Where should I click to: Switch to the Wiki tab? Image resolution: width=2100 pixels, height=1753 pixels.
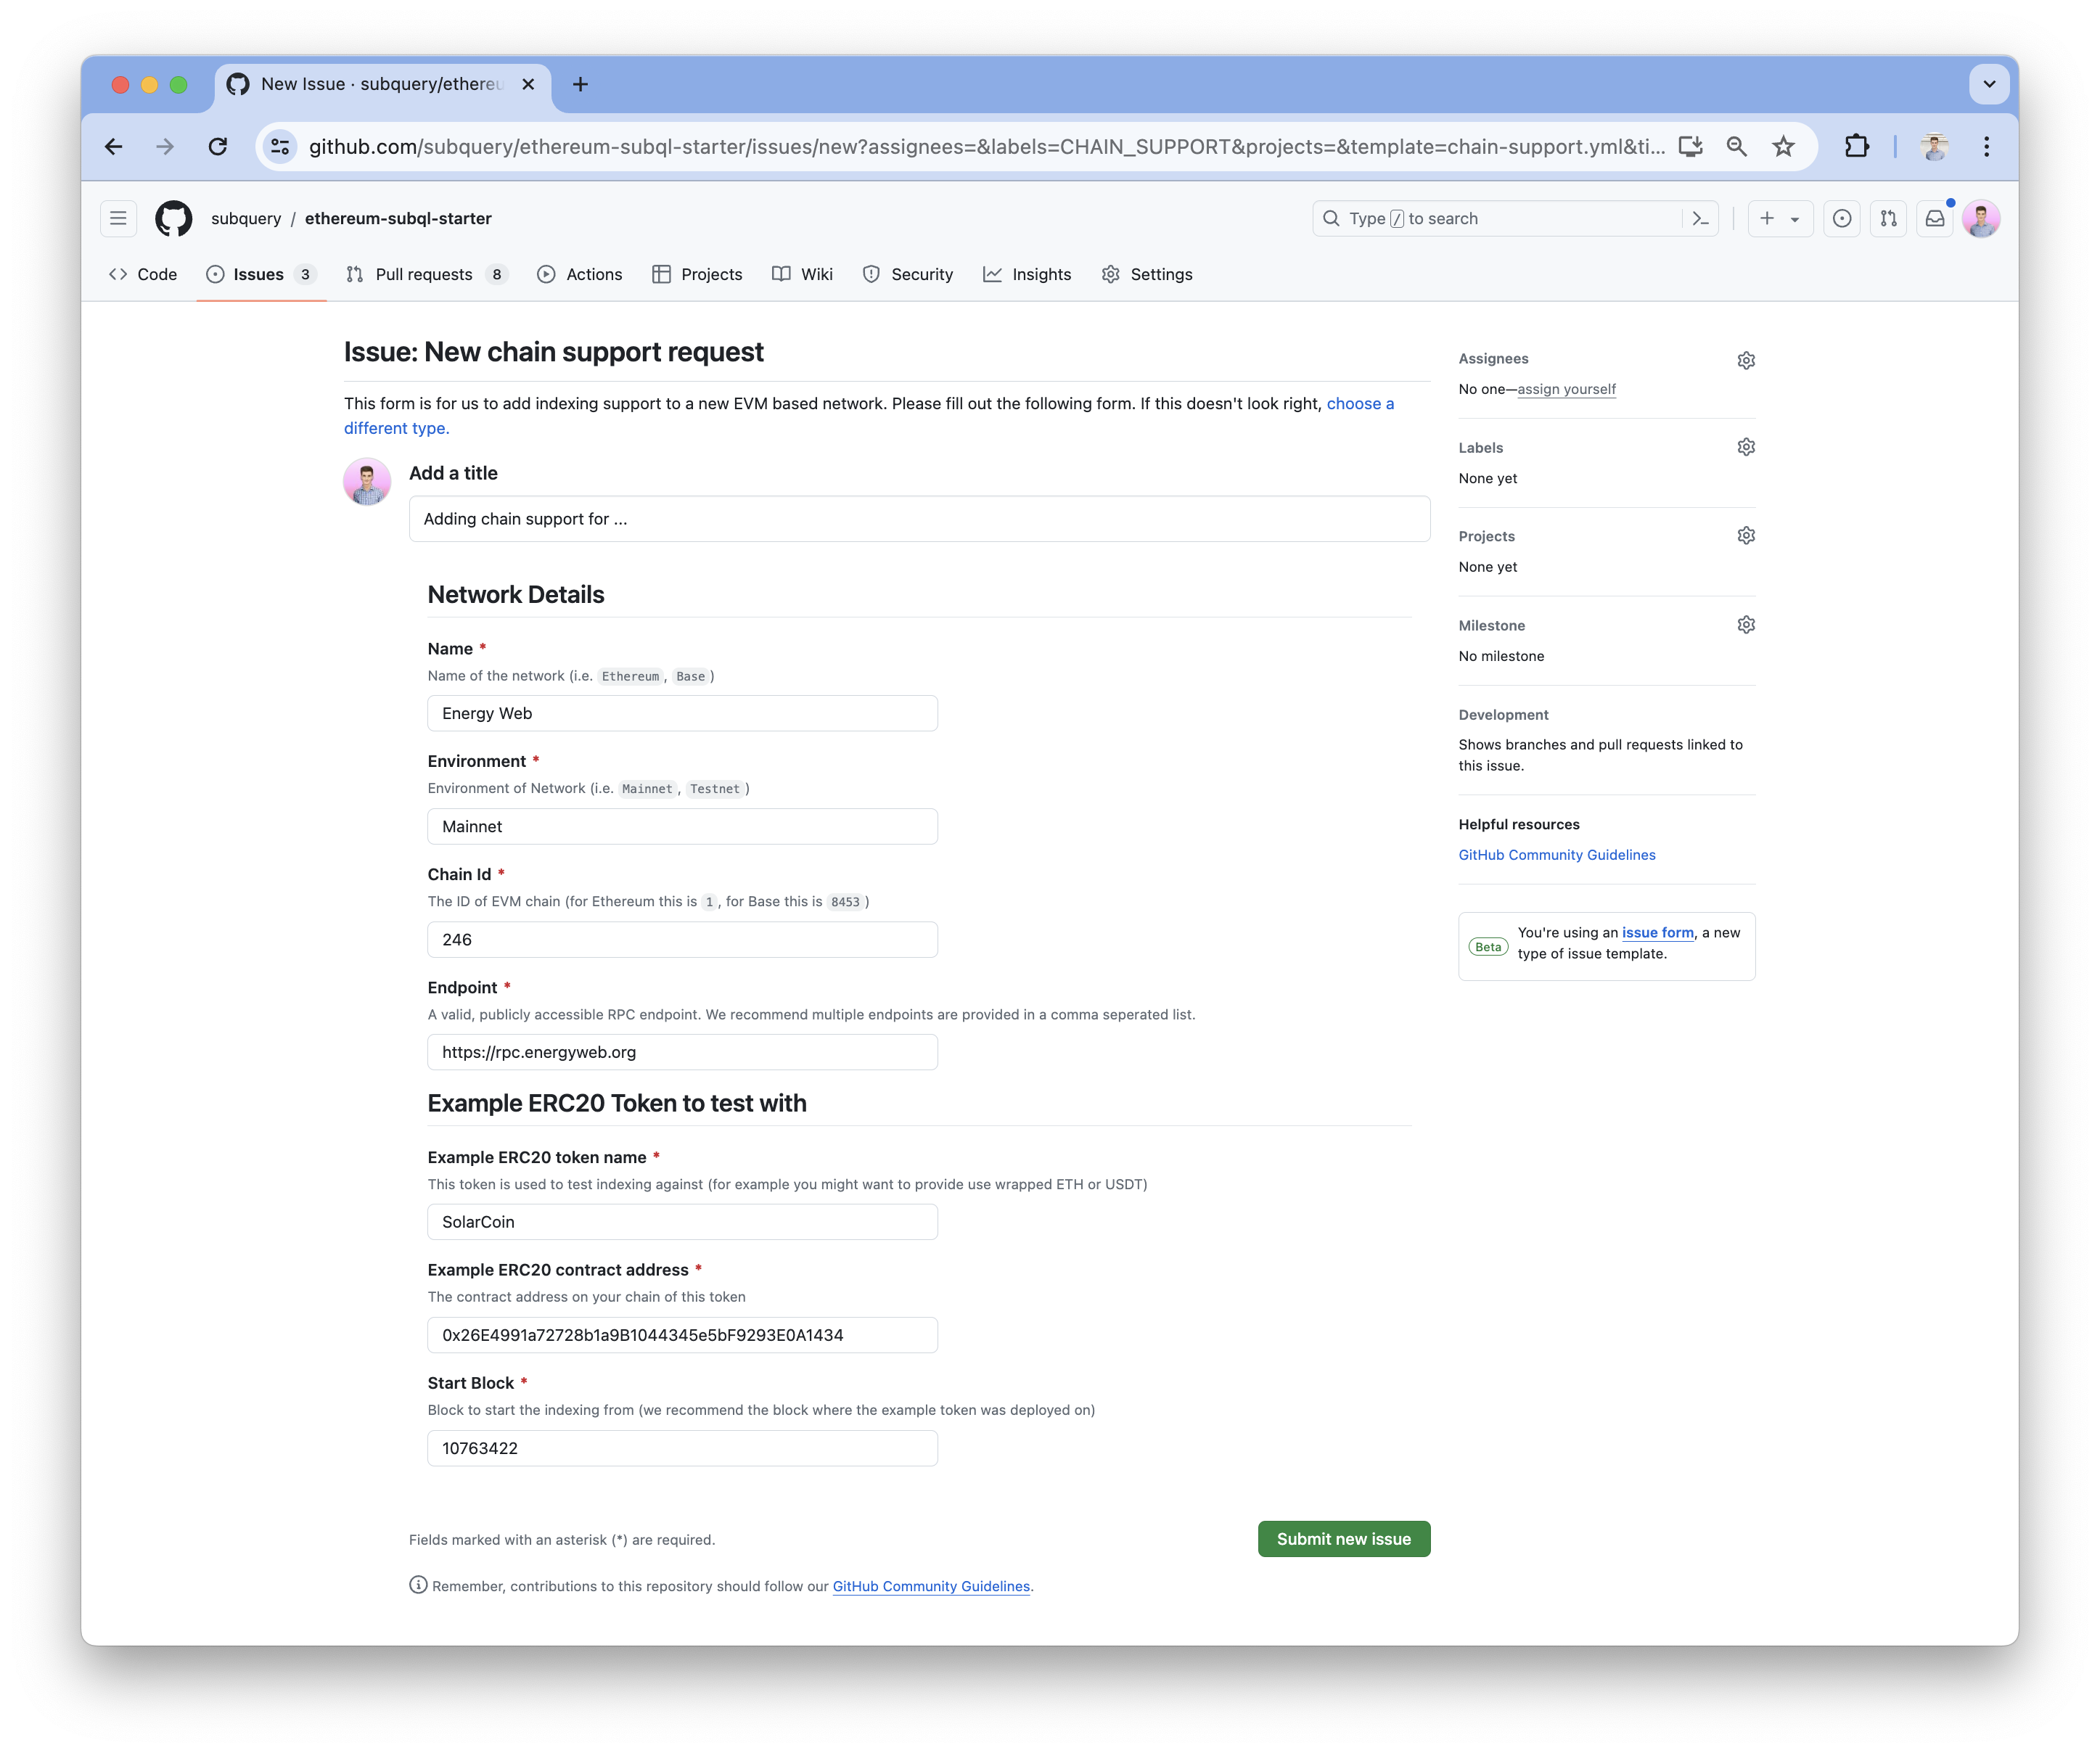point(802,274)
